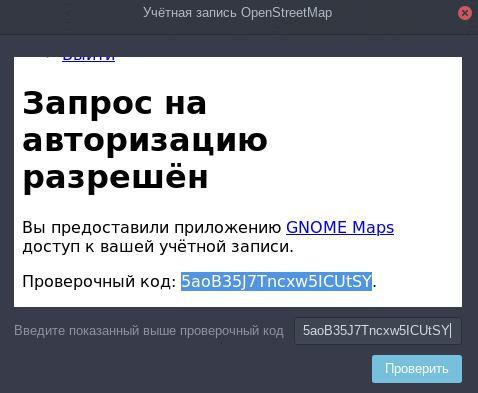The height and width of the screenshot is (393, 478).
Task: Click the highlighted code 5aoB35J7Tncxw5ICUtSY
Action: click(276, 281)
